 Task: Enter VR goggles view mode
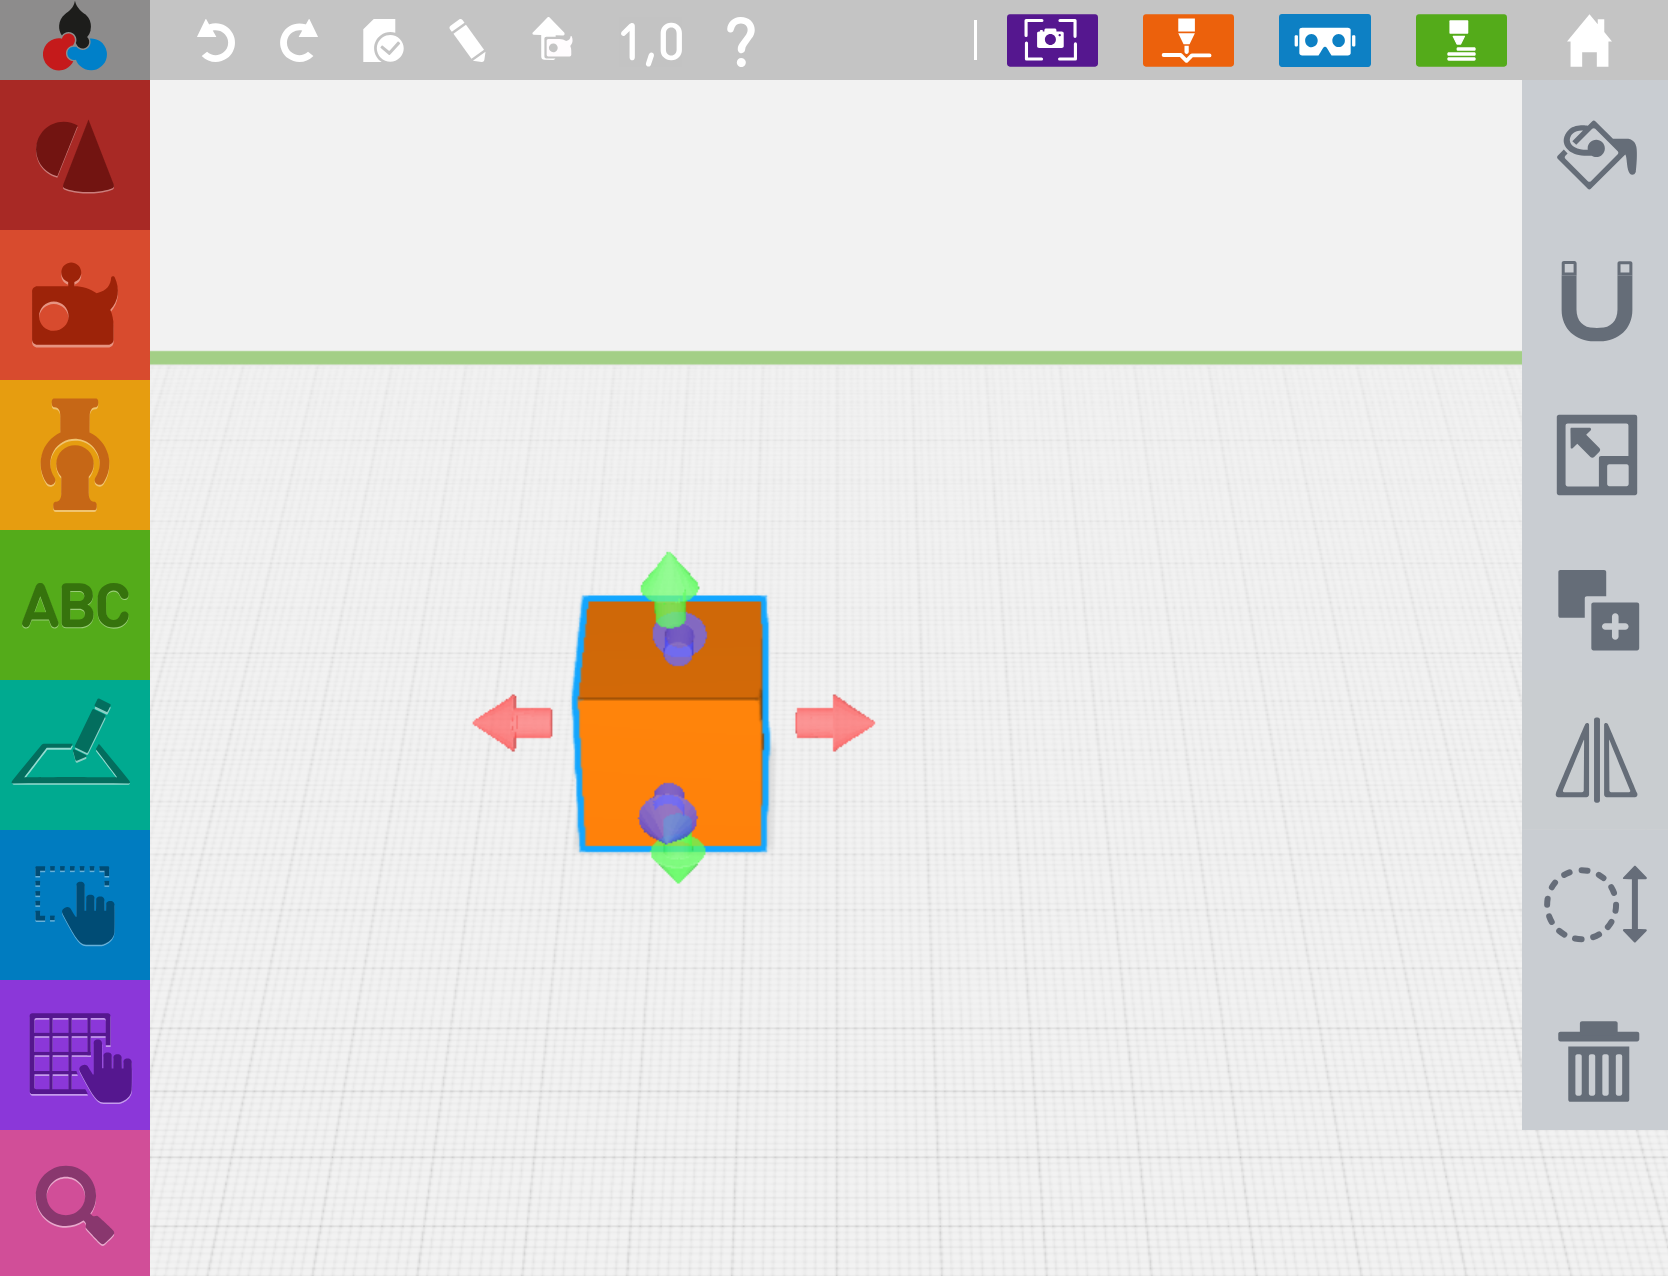pos(1324,40)
